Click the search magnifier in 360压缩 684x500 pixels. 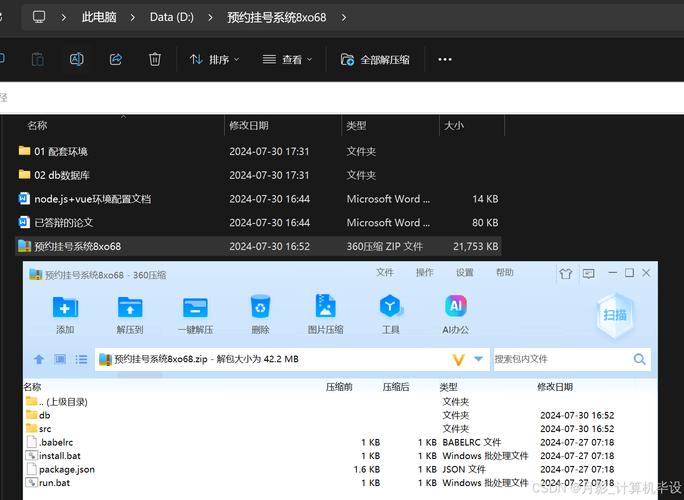(640, 359)
